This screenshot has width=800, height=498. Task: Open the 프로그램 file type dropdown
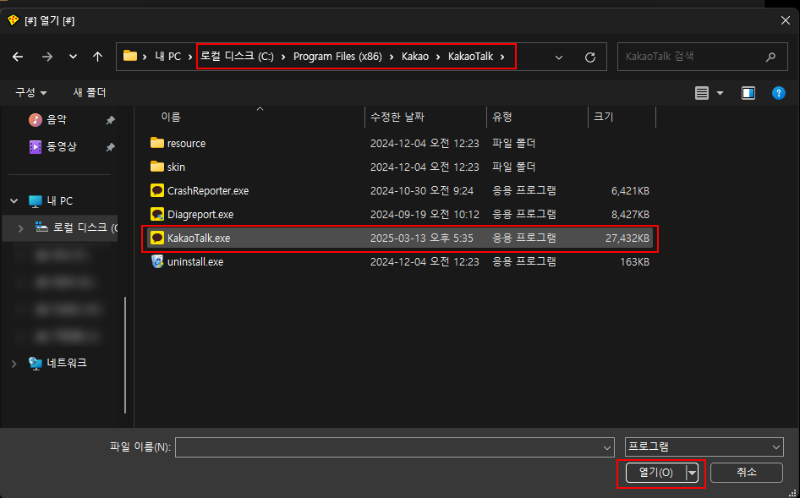tap(704, 447)
